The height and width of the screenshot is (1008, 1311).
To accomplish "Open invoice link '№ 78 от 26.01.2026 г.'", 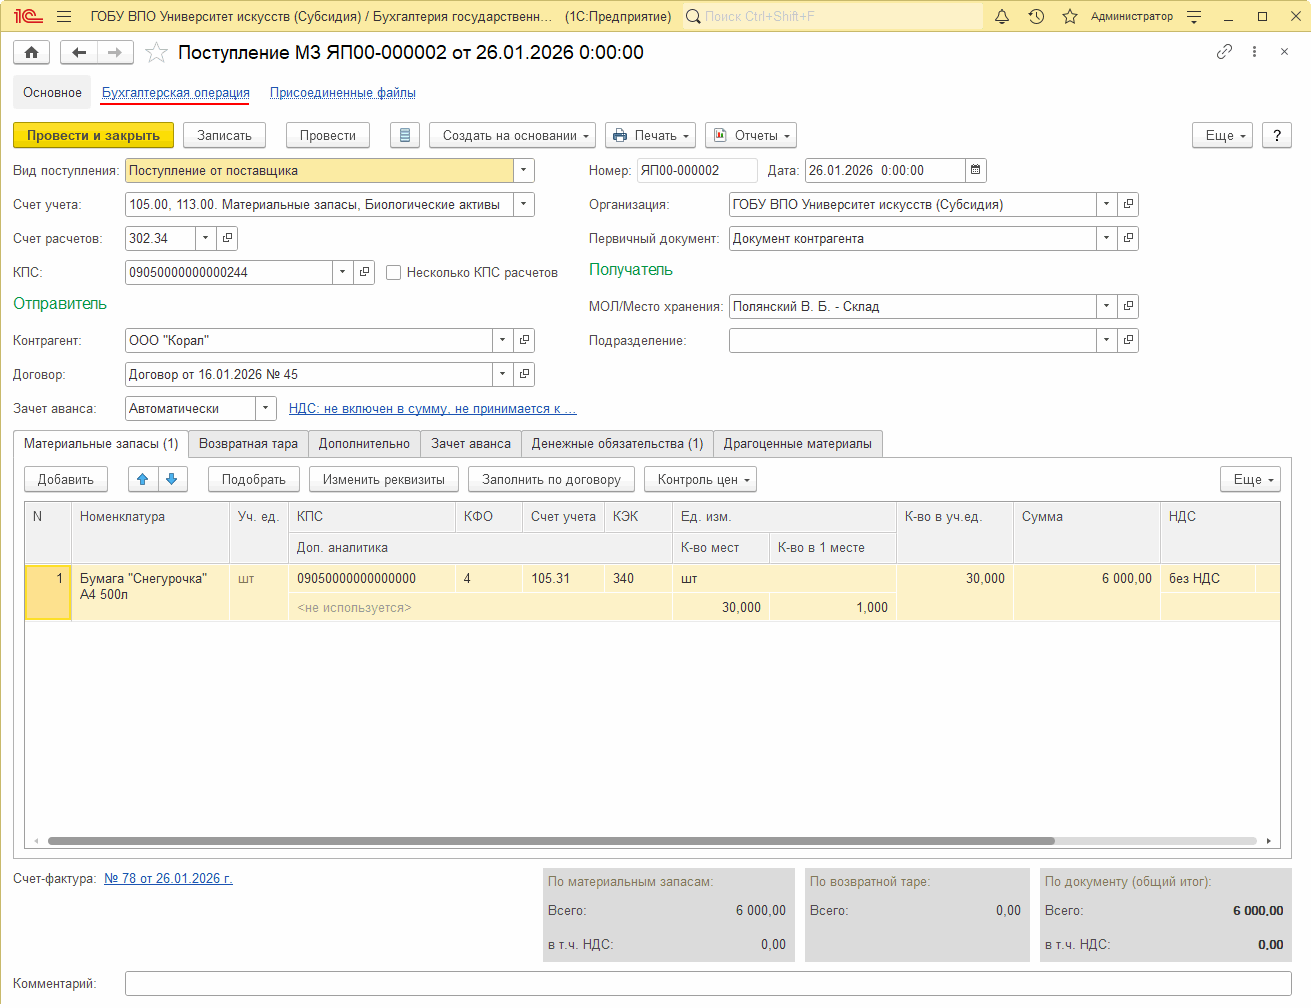I will [x=168, y=879].
